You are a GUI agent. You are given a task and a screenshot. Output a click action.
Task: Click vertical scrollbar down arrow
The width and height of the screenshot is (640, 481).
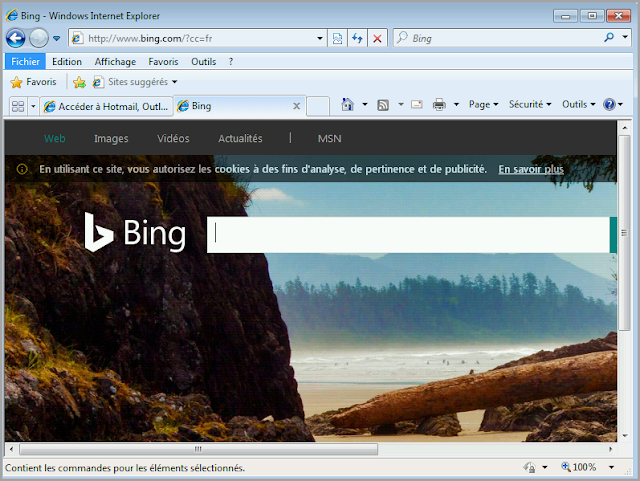click(624, 435)
